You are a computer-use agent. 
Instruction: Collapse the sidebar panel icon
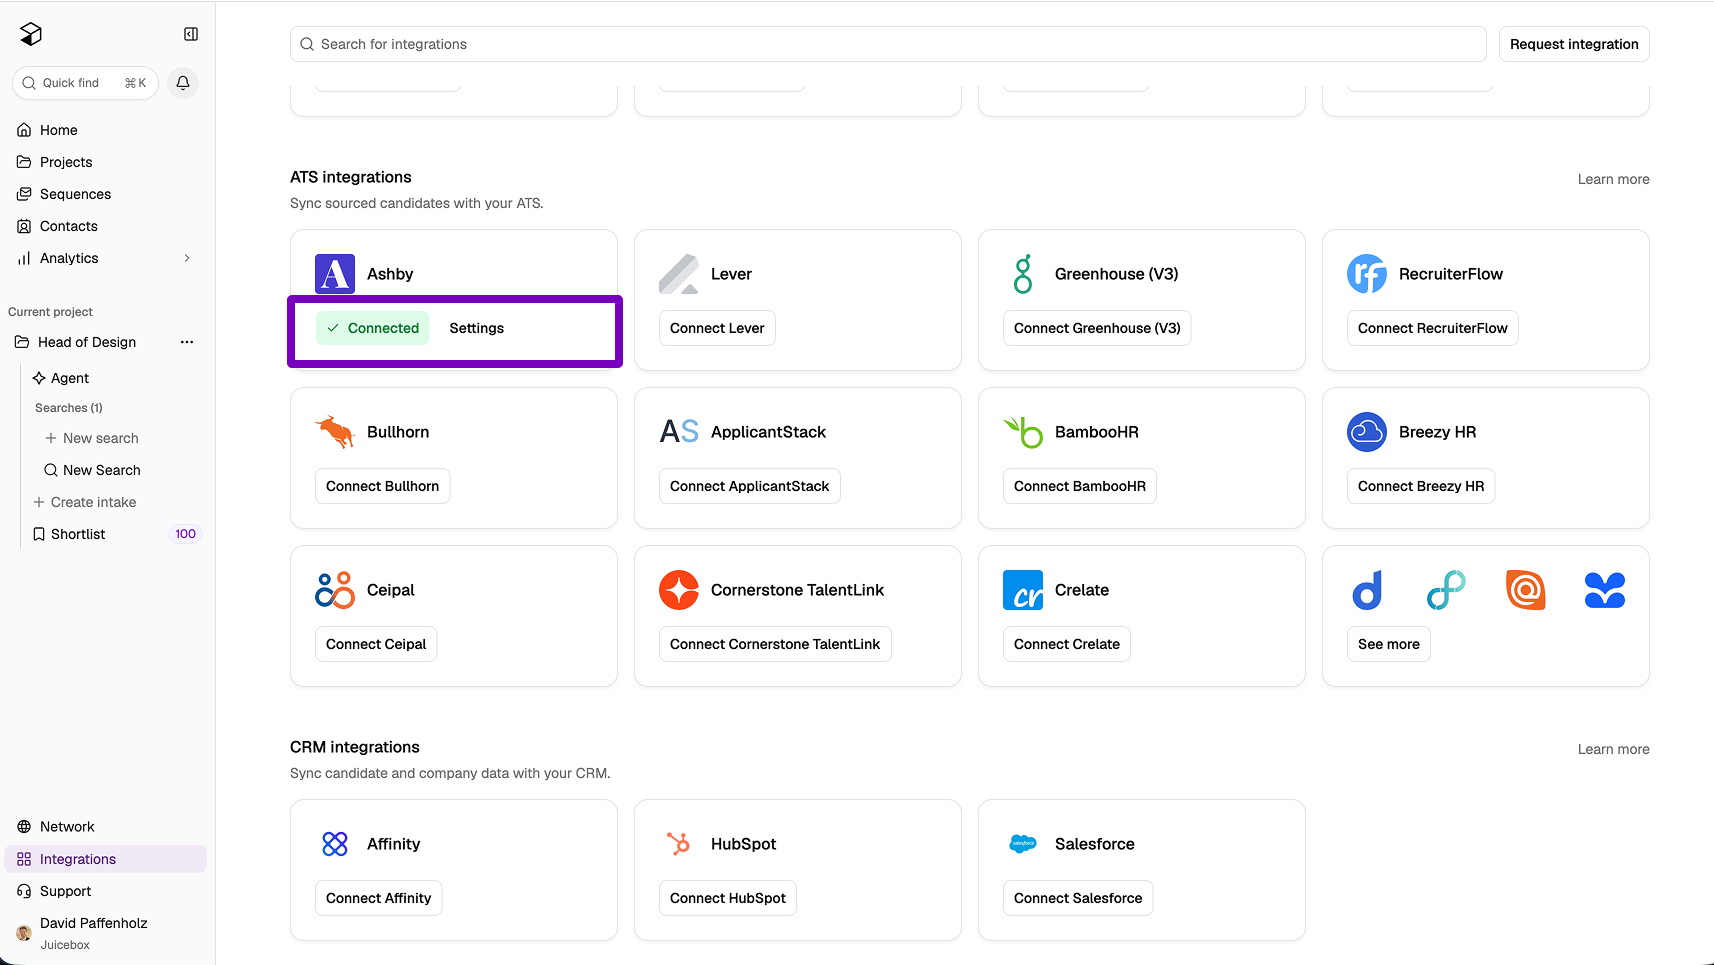(191, 34)
